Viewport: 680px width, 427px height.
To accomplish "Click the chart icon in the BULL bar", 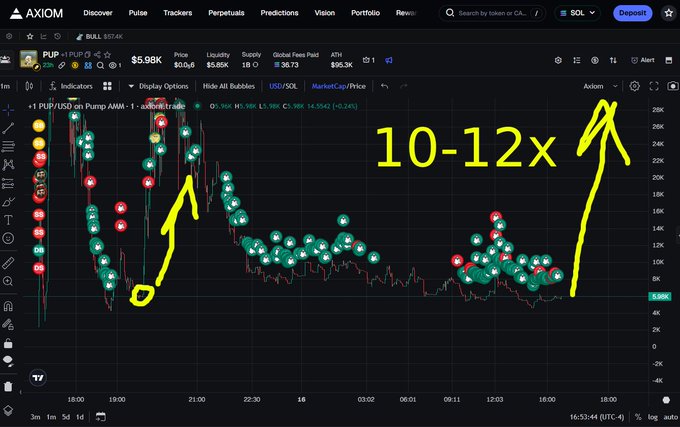I will 43,36.
